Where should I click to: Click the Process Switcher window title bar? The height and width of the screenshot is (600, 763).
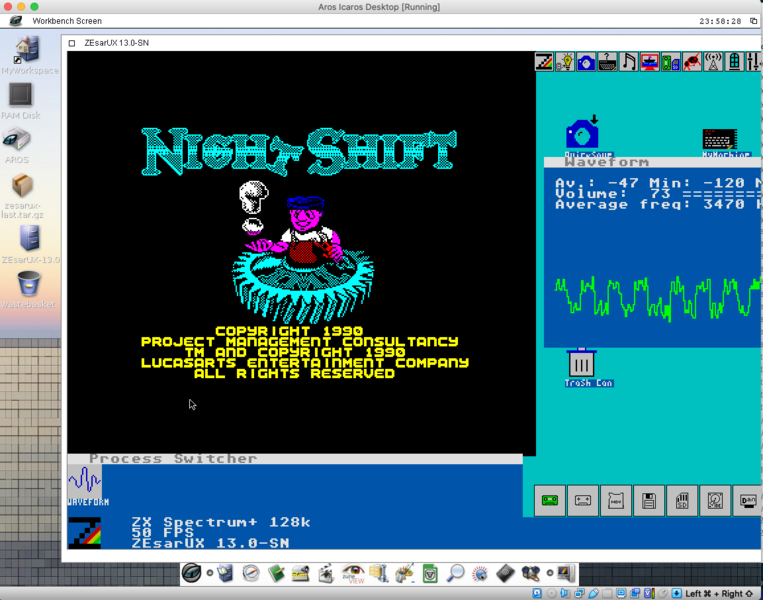point(295,459)
